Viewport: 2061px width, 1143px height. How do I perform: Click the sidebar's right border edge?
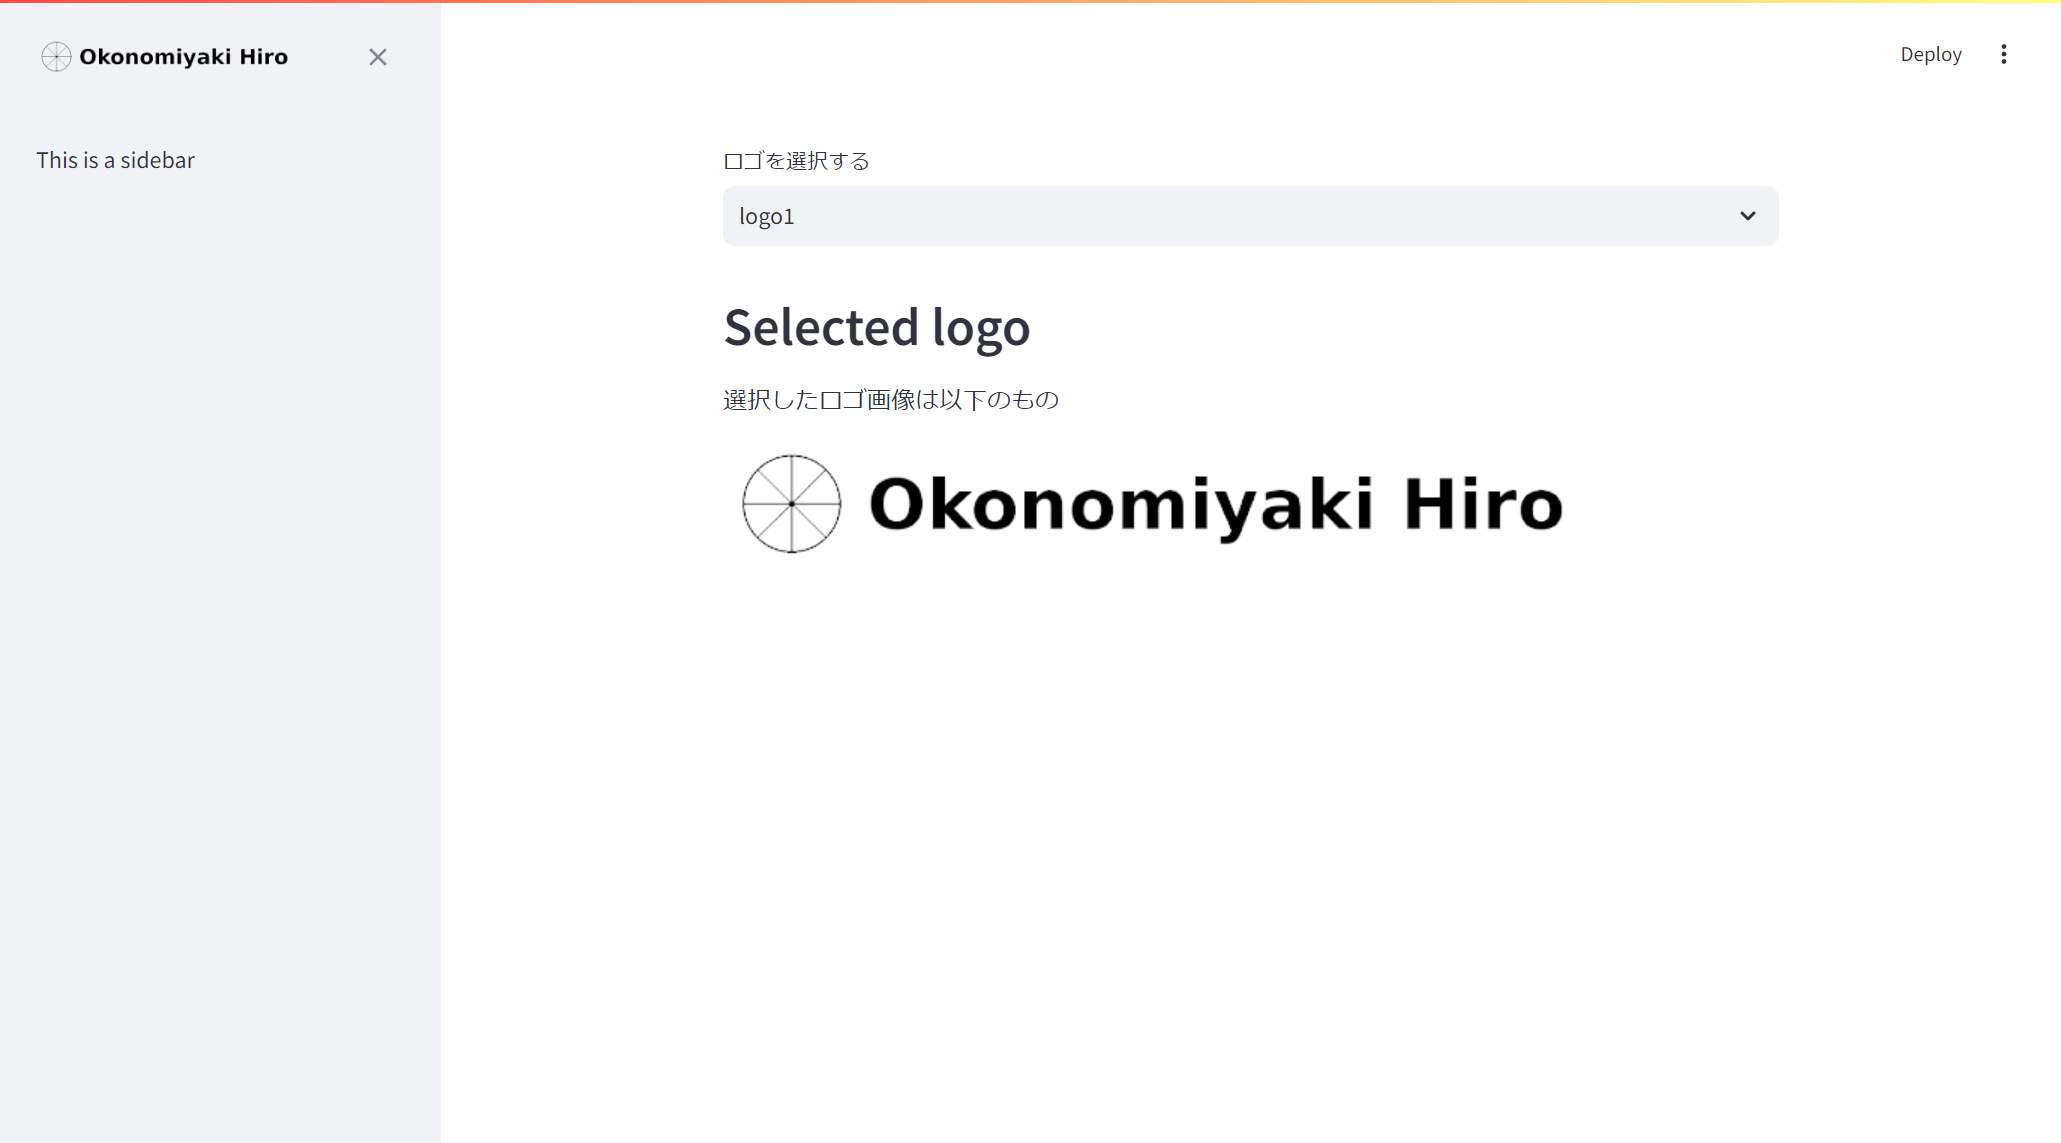440,600
